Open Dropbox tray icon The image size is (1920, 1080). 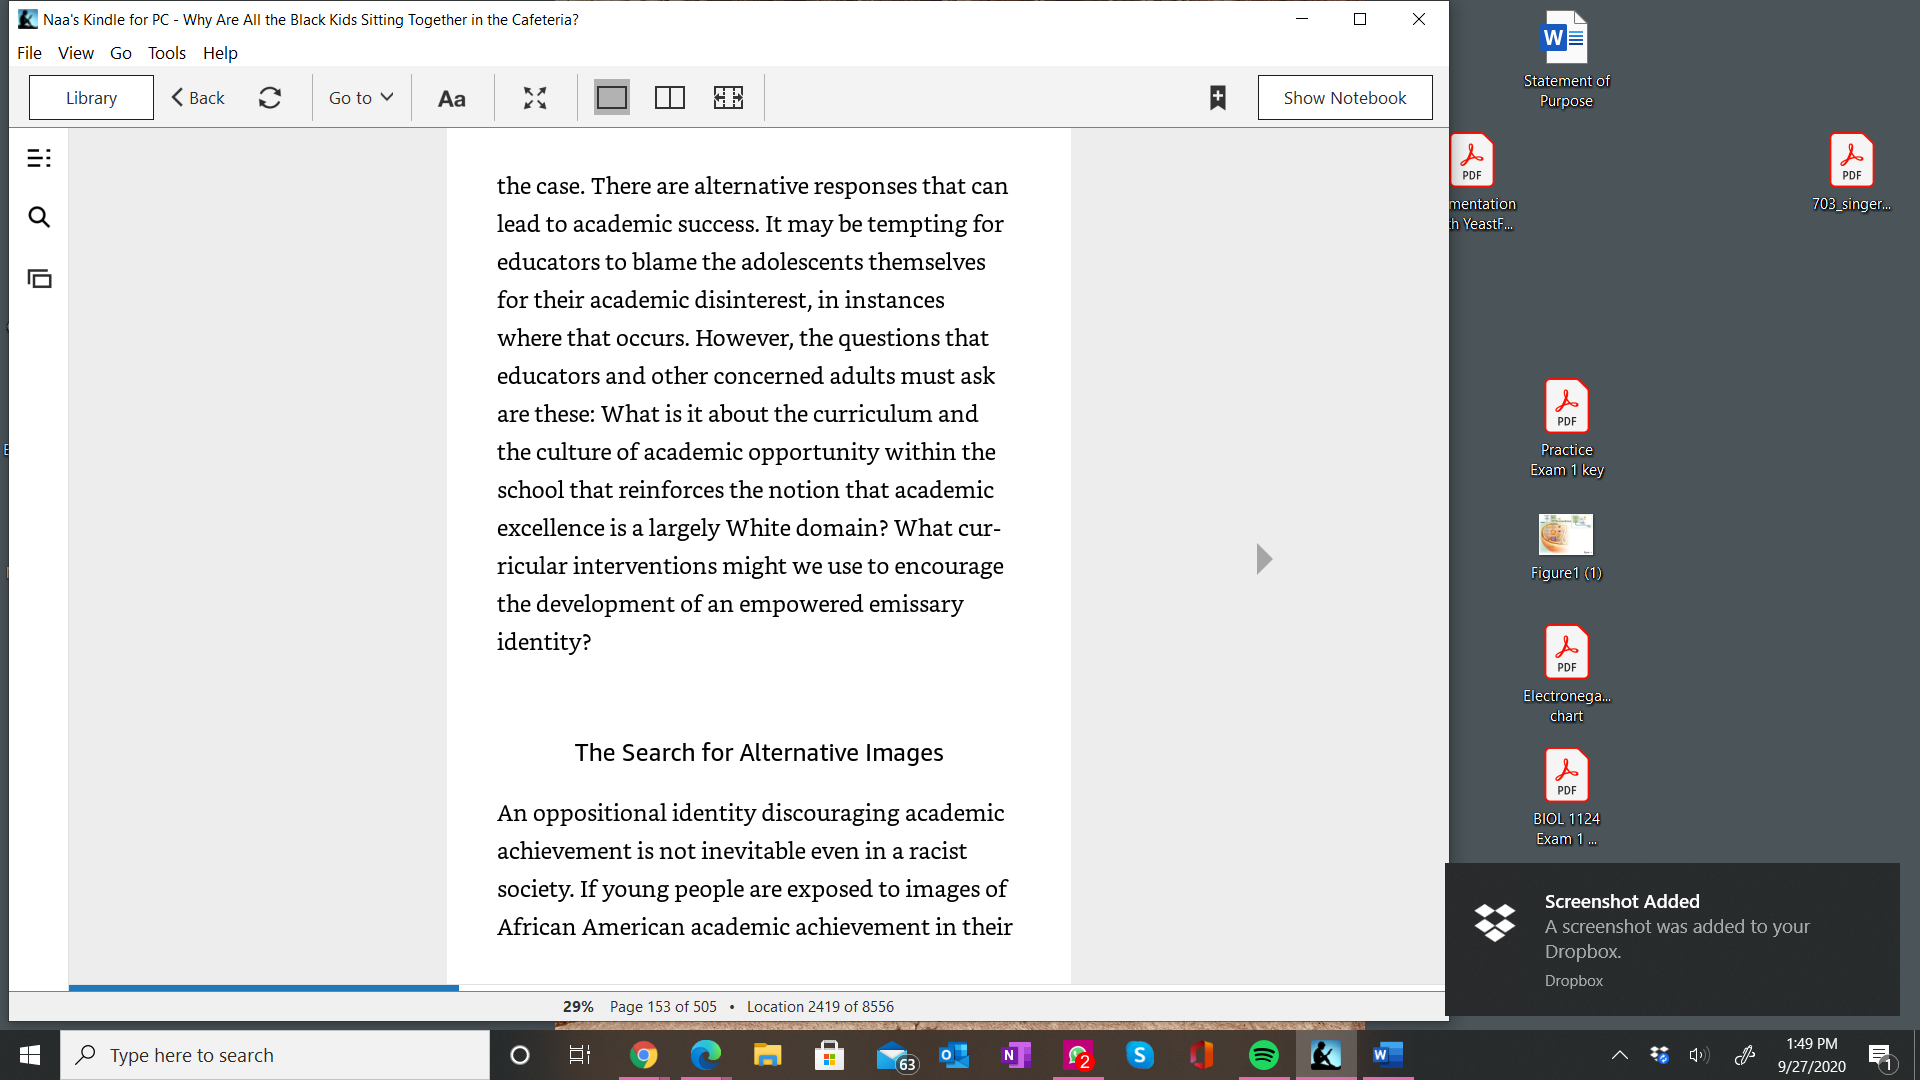pyautogui.click(x=1660, y=1055)
